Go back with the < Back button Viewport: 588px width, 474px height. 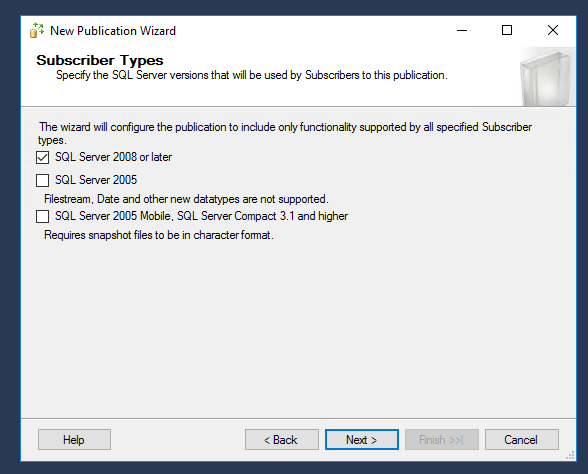(282, 440)
